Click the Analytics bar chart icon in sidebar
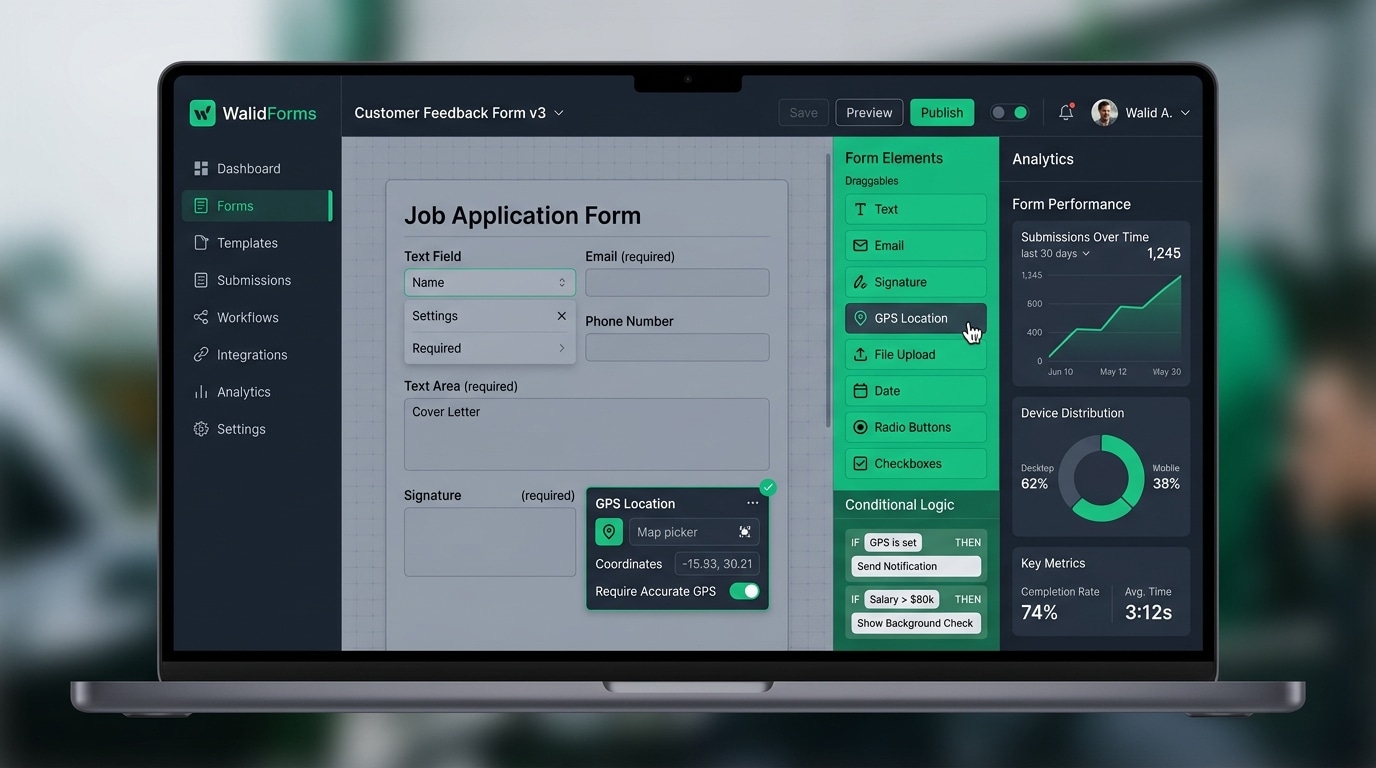Image resolution: width=1376 pixels, height=768 pixels. click(x=201, y=392)
